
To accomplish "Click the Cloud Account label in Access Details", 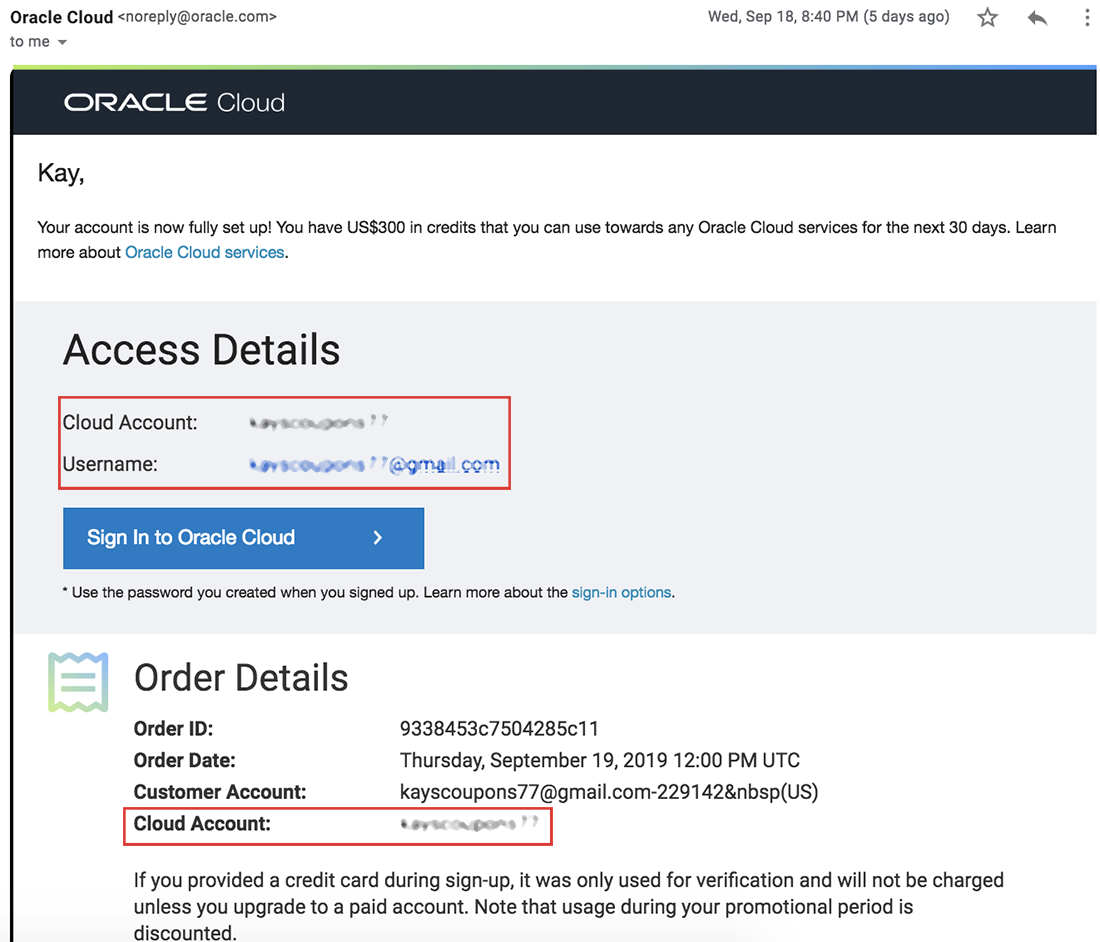I will [x=130, y=422].
